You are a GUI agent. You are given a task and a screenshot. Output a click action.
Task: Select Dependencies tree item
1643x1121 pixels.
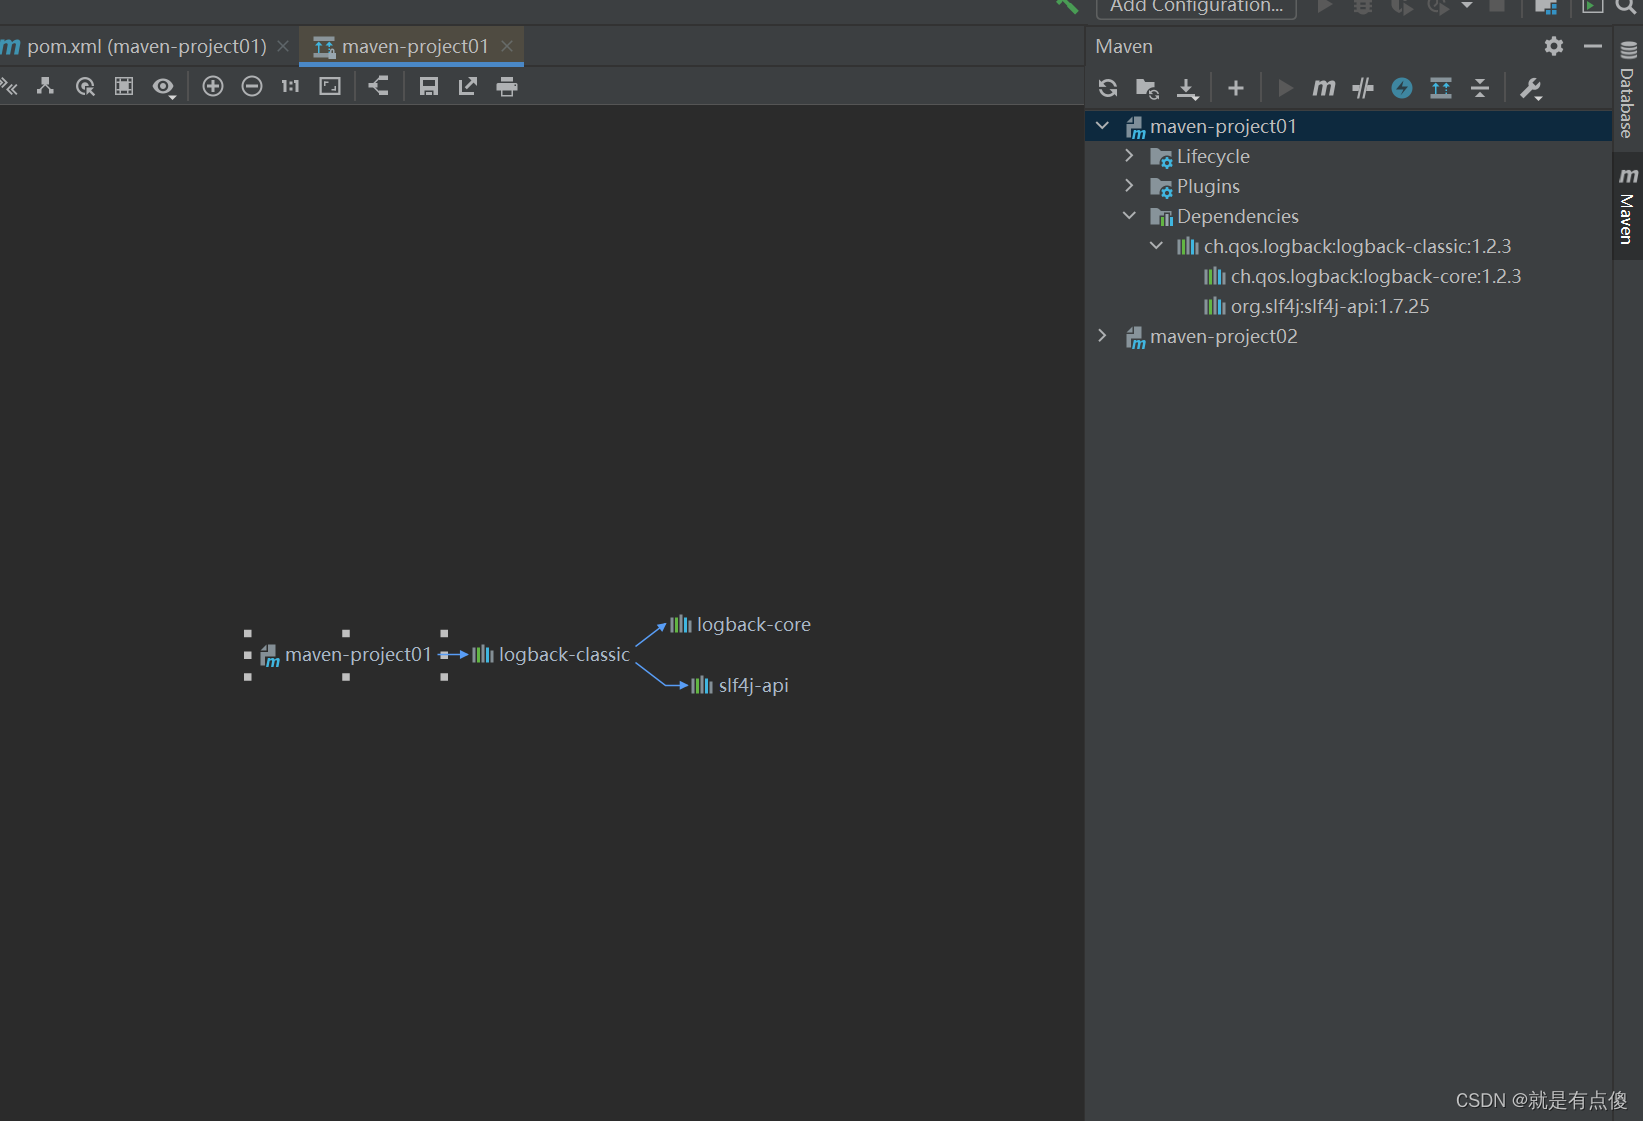1238,216
